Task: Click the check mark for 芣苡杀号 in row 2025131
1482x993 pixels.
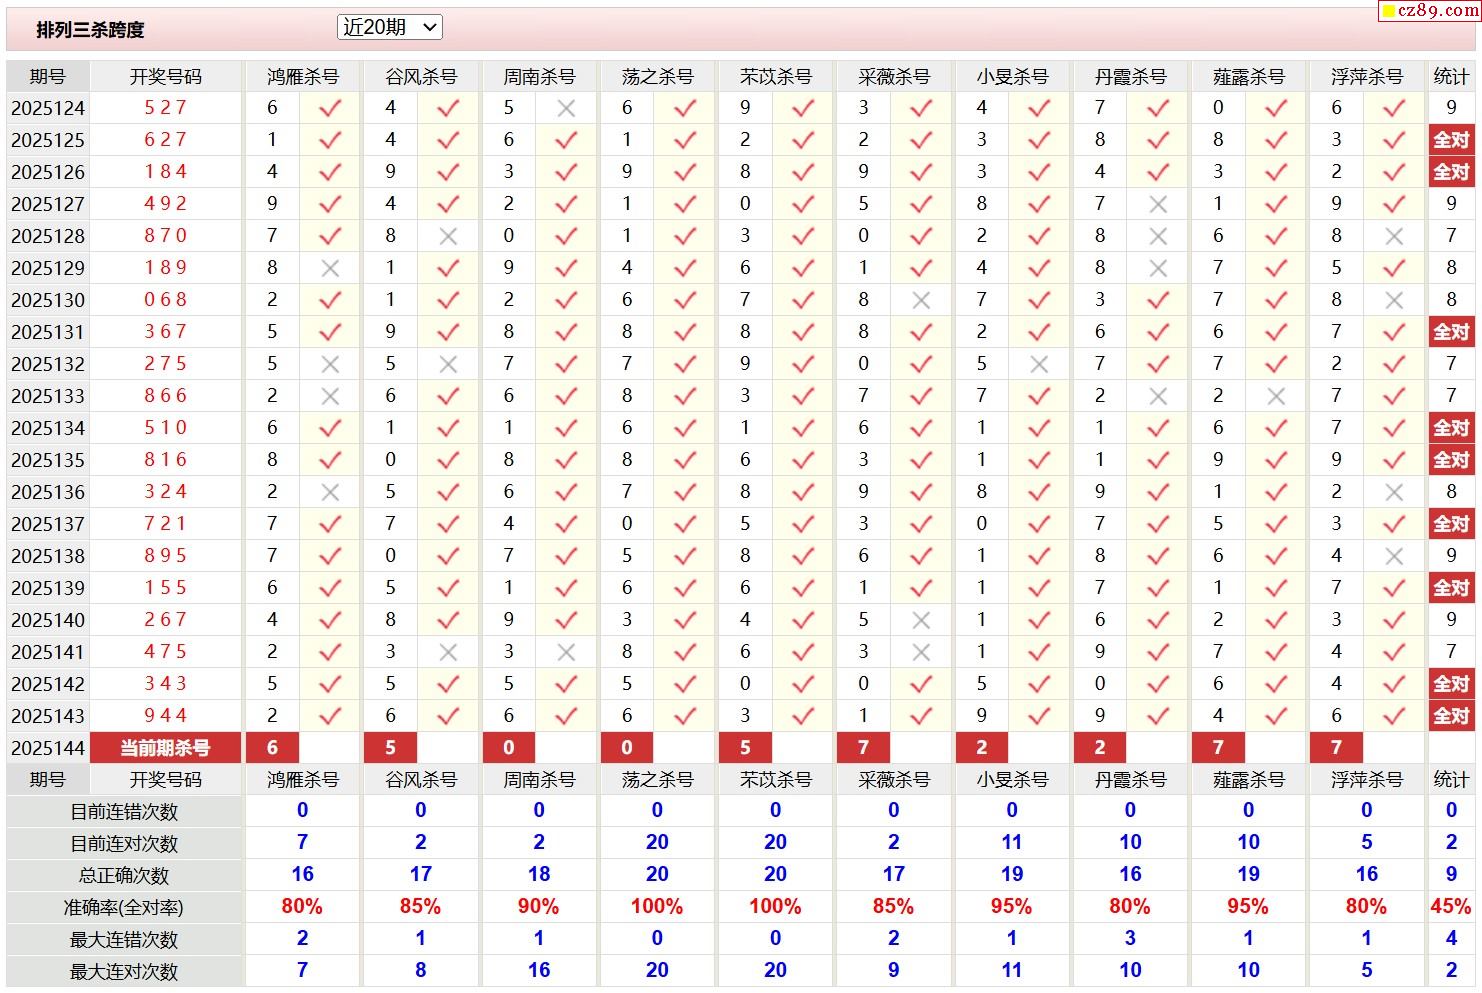Action: pos(803,332)
